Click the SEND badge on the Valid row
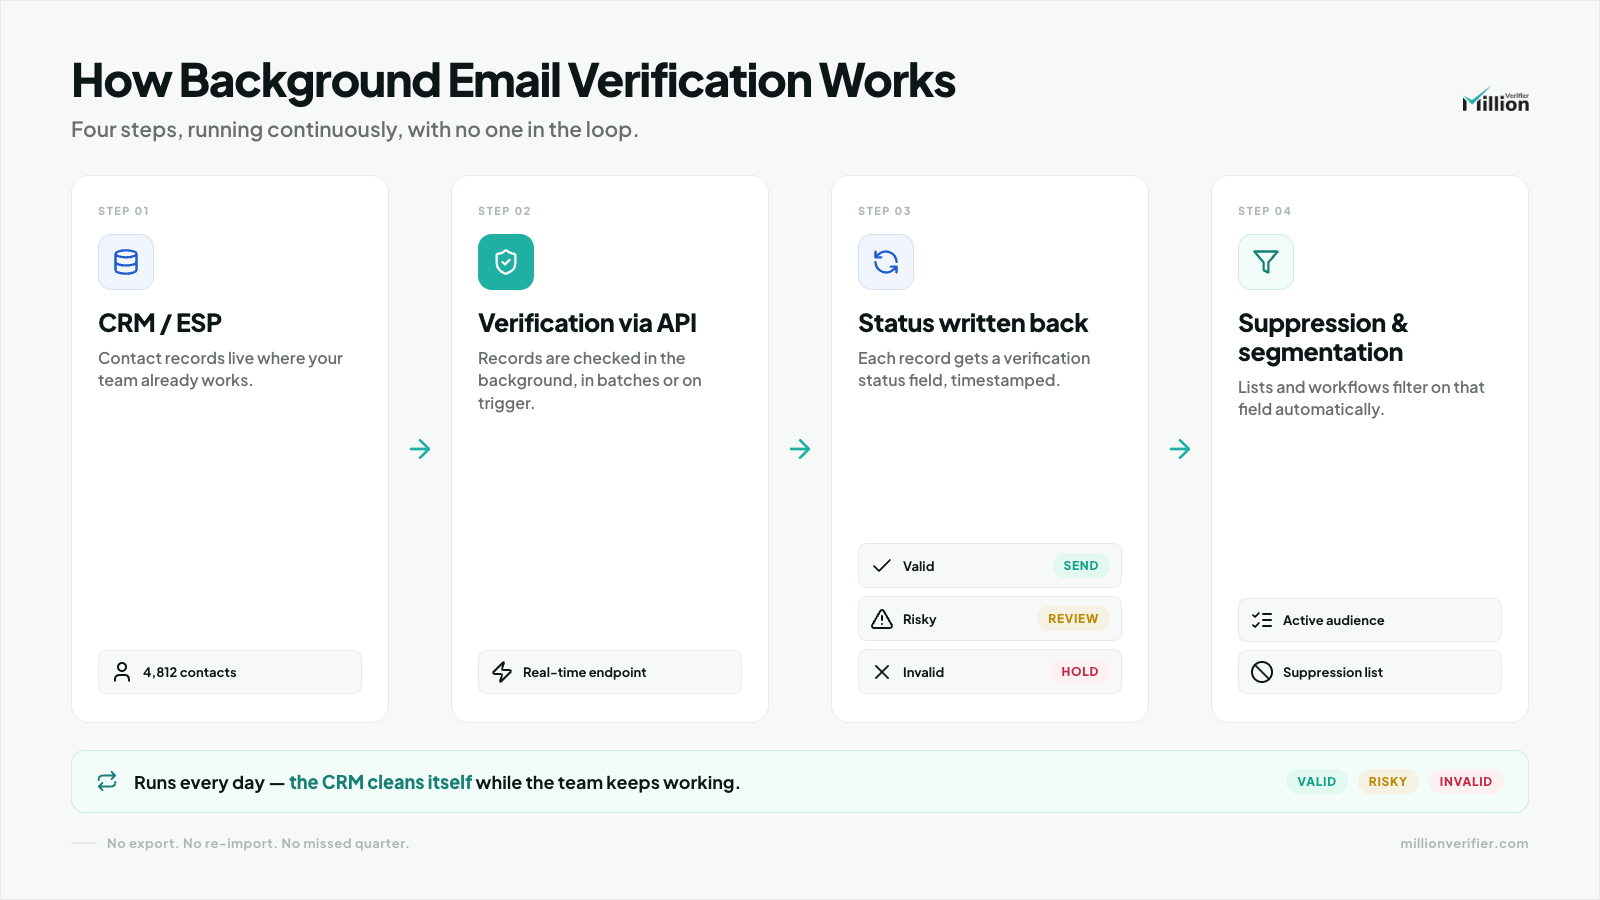Screen dimensions: 1600x900 click(x=1081, y=566)
